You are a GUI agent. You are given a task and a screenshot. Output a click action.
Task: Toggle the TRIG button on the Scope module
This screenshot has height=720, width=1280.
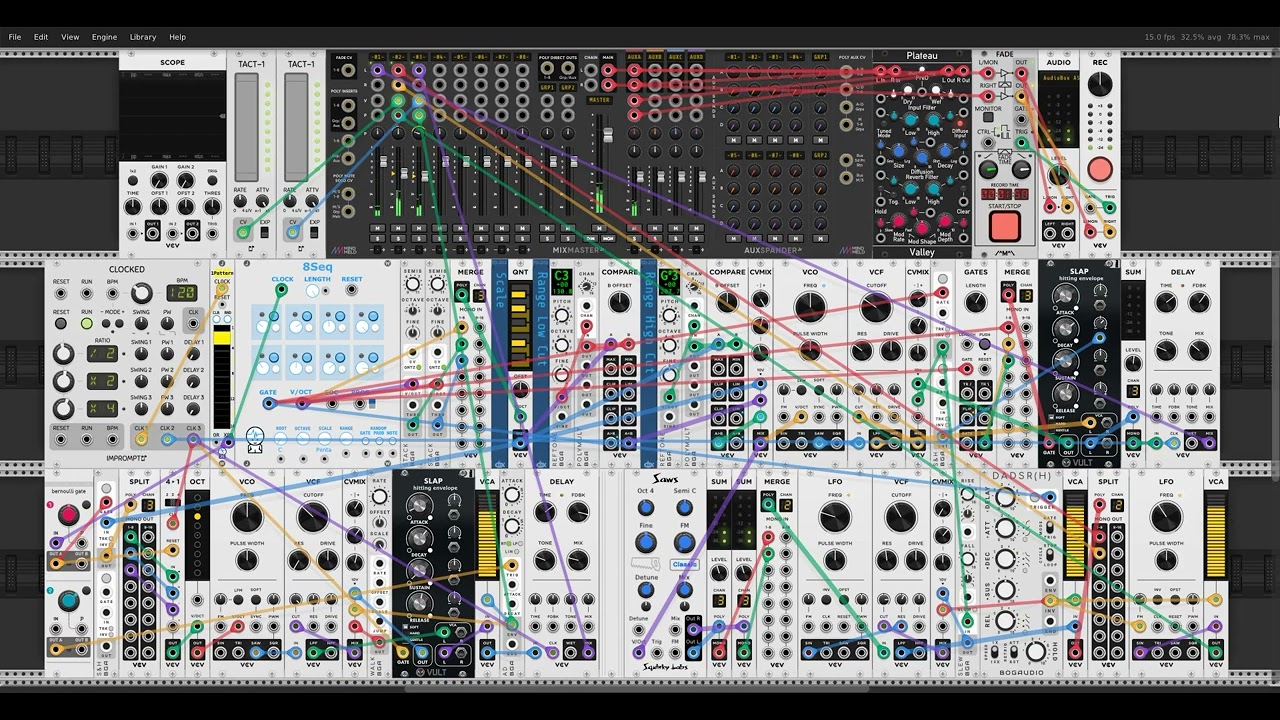tap(213, 180)
